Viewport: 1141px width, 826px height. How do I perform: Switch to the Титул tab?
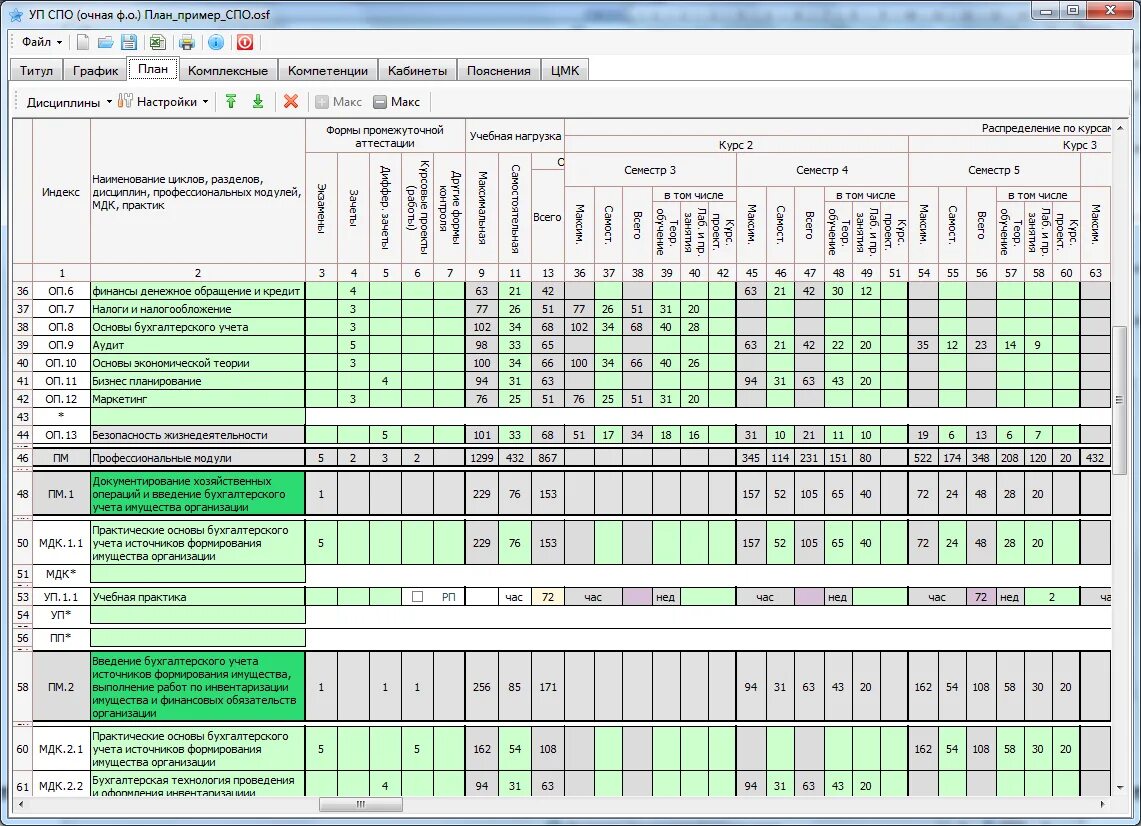coord(36,71)
